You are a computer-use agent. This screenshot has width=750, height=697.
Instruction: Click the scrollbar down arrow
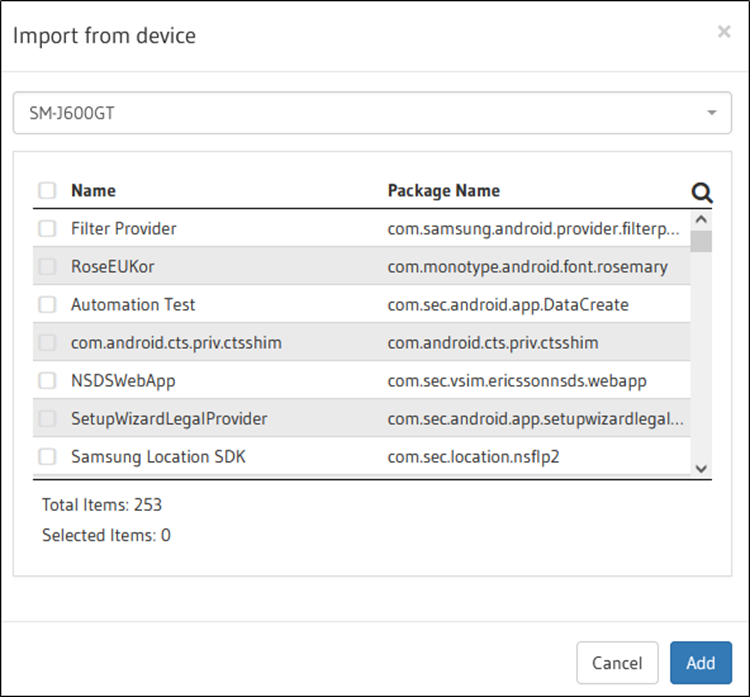click(x=701, y=468)
